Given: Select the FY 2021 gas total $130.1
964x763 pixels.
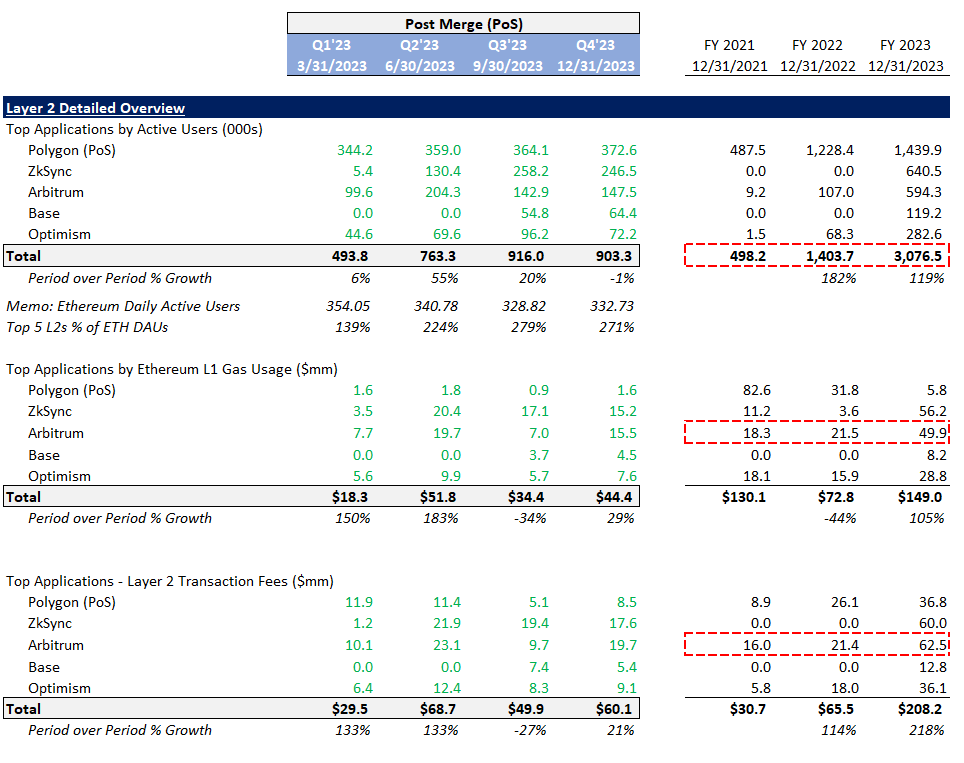Looking at the screenshot, I should click(x=744, y=497).
